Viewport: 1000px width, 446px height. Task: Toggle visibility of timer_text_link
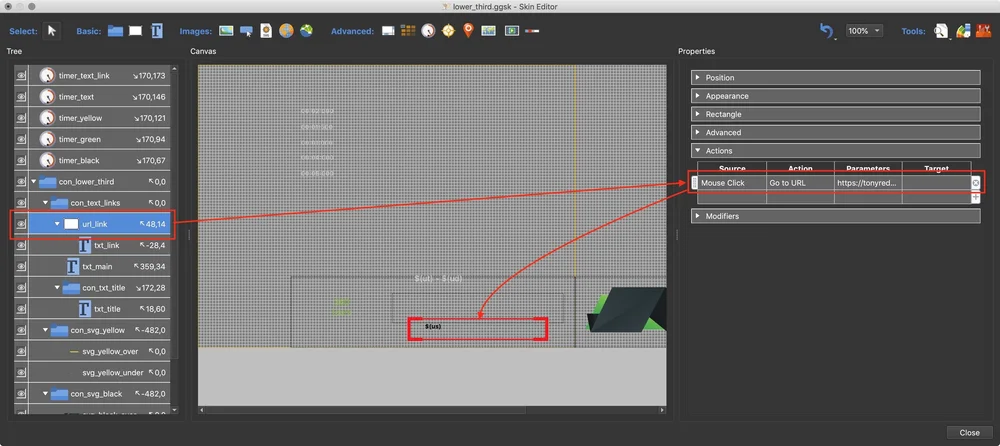click(21, 75)
